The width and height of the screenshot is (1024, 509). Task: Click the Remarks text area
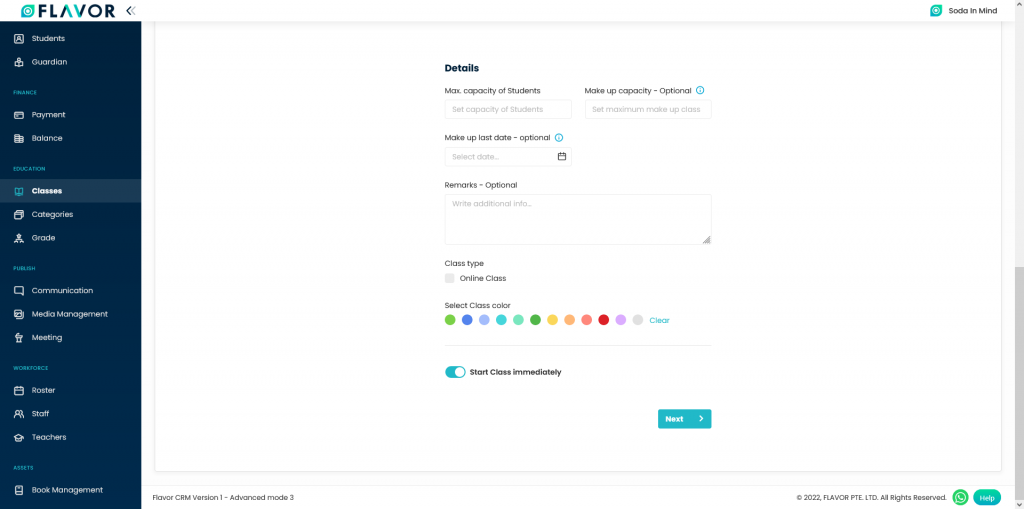(x=577, y=219)
